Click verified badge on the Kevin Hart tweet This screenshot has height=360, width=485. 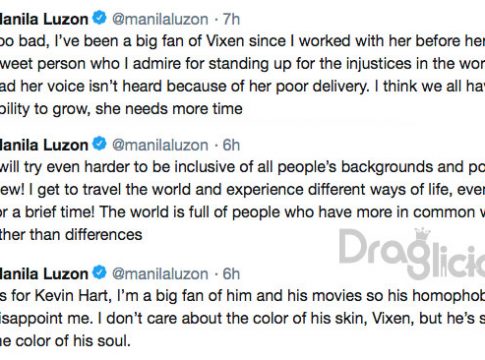[x=99, y=273]
